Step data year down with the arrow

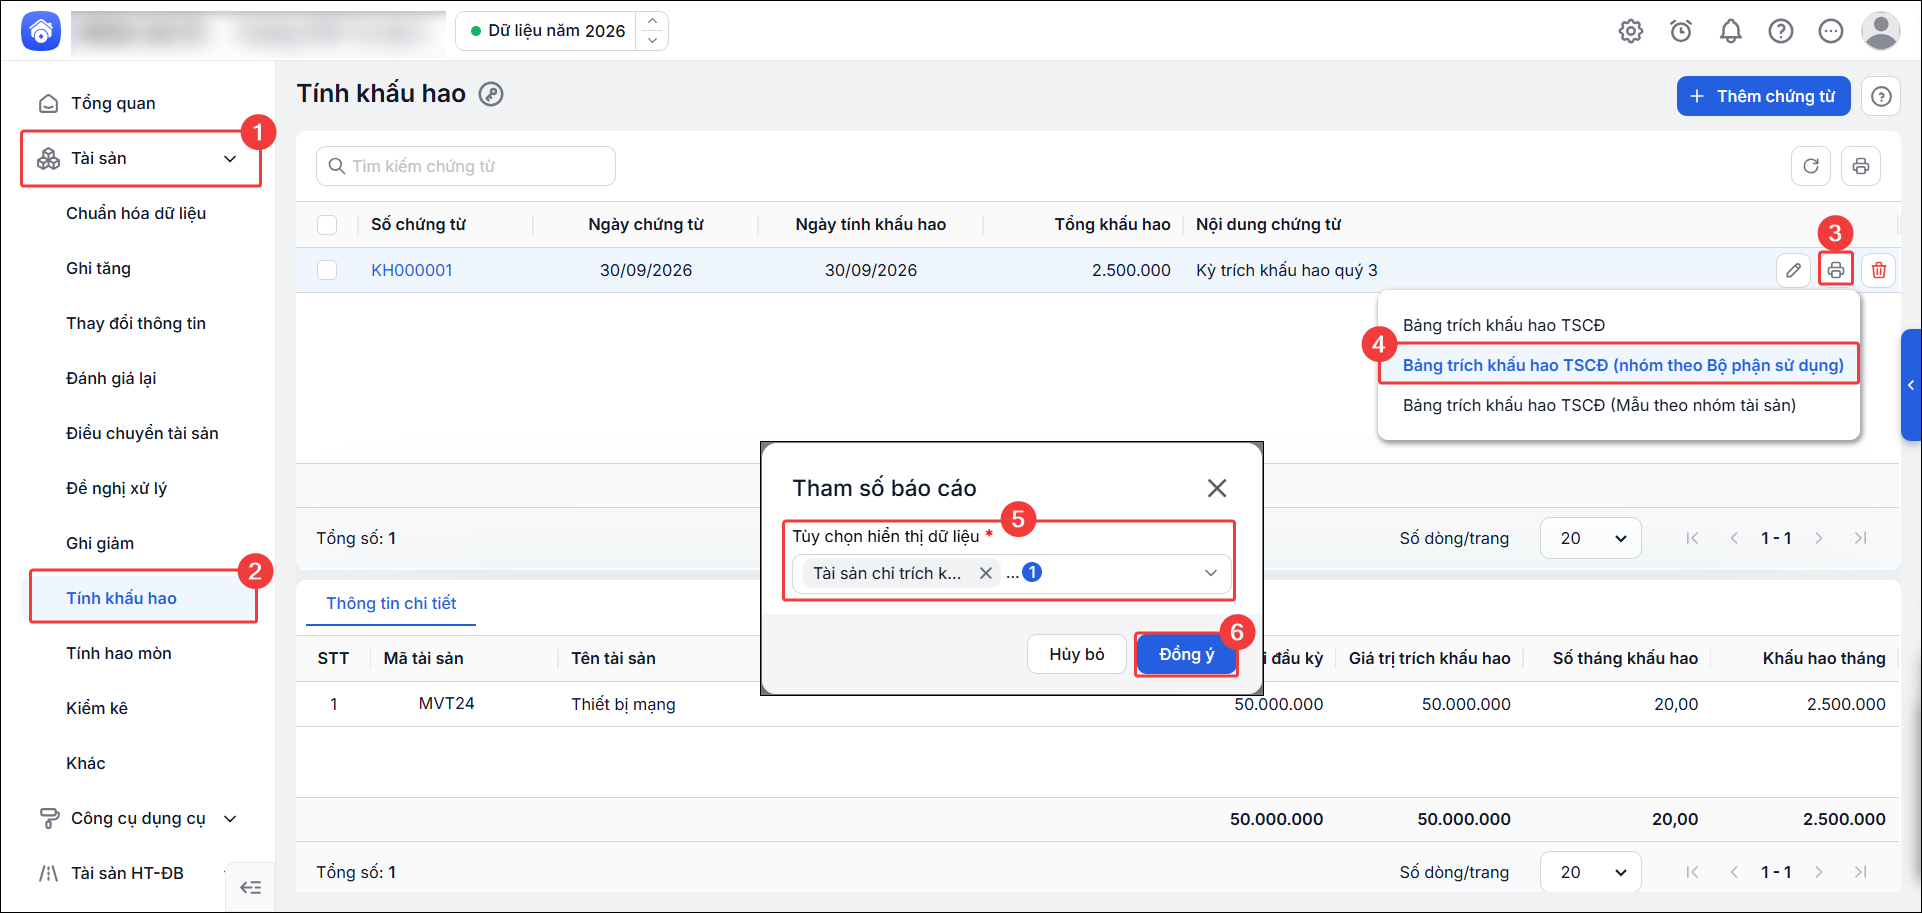pyautogui.click(x=653, y=41)
